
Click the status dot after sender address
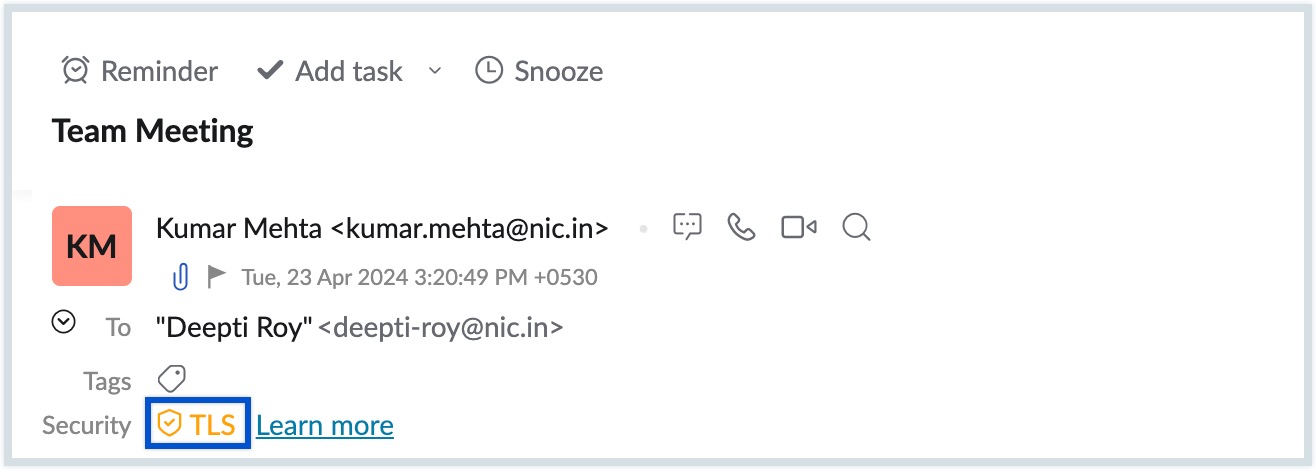644,229
